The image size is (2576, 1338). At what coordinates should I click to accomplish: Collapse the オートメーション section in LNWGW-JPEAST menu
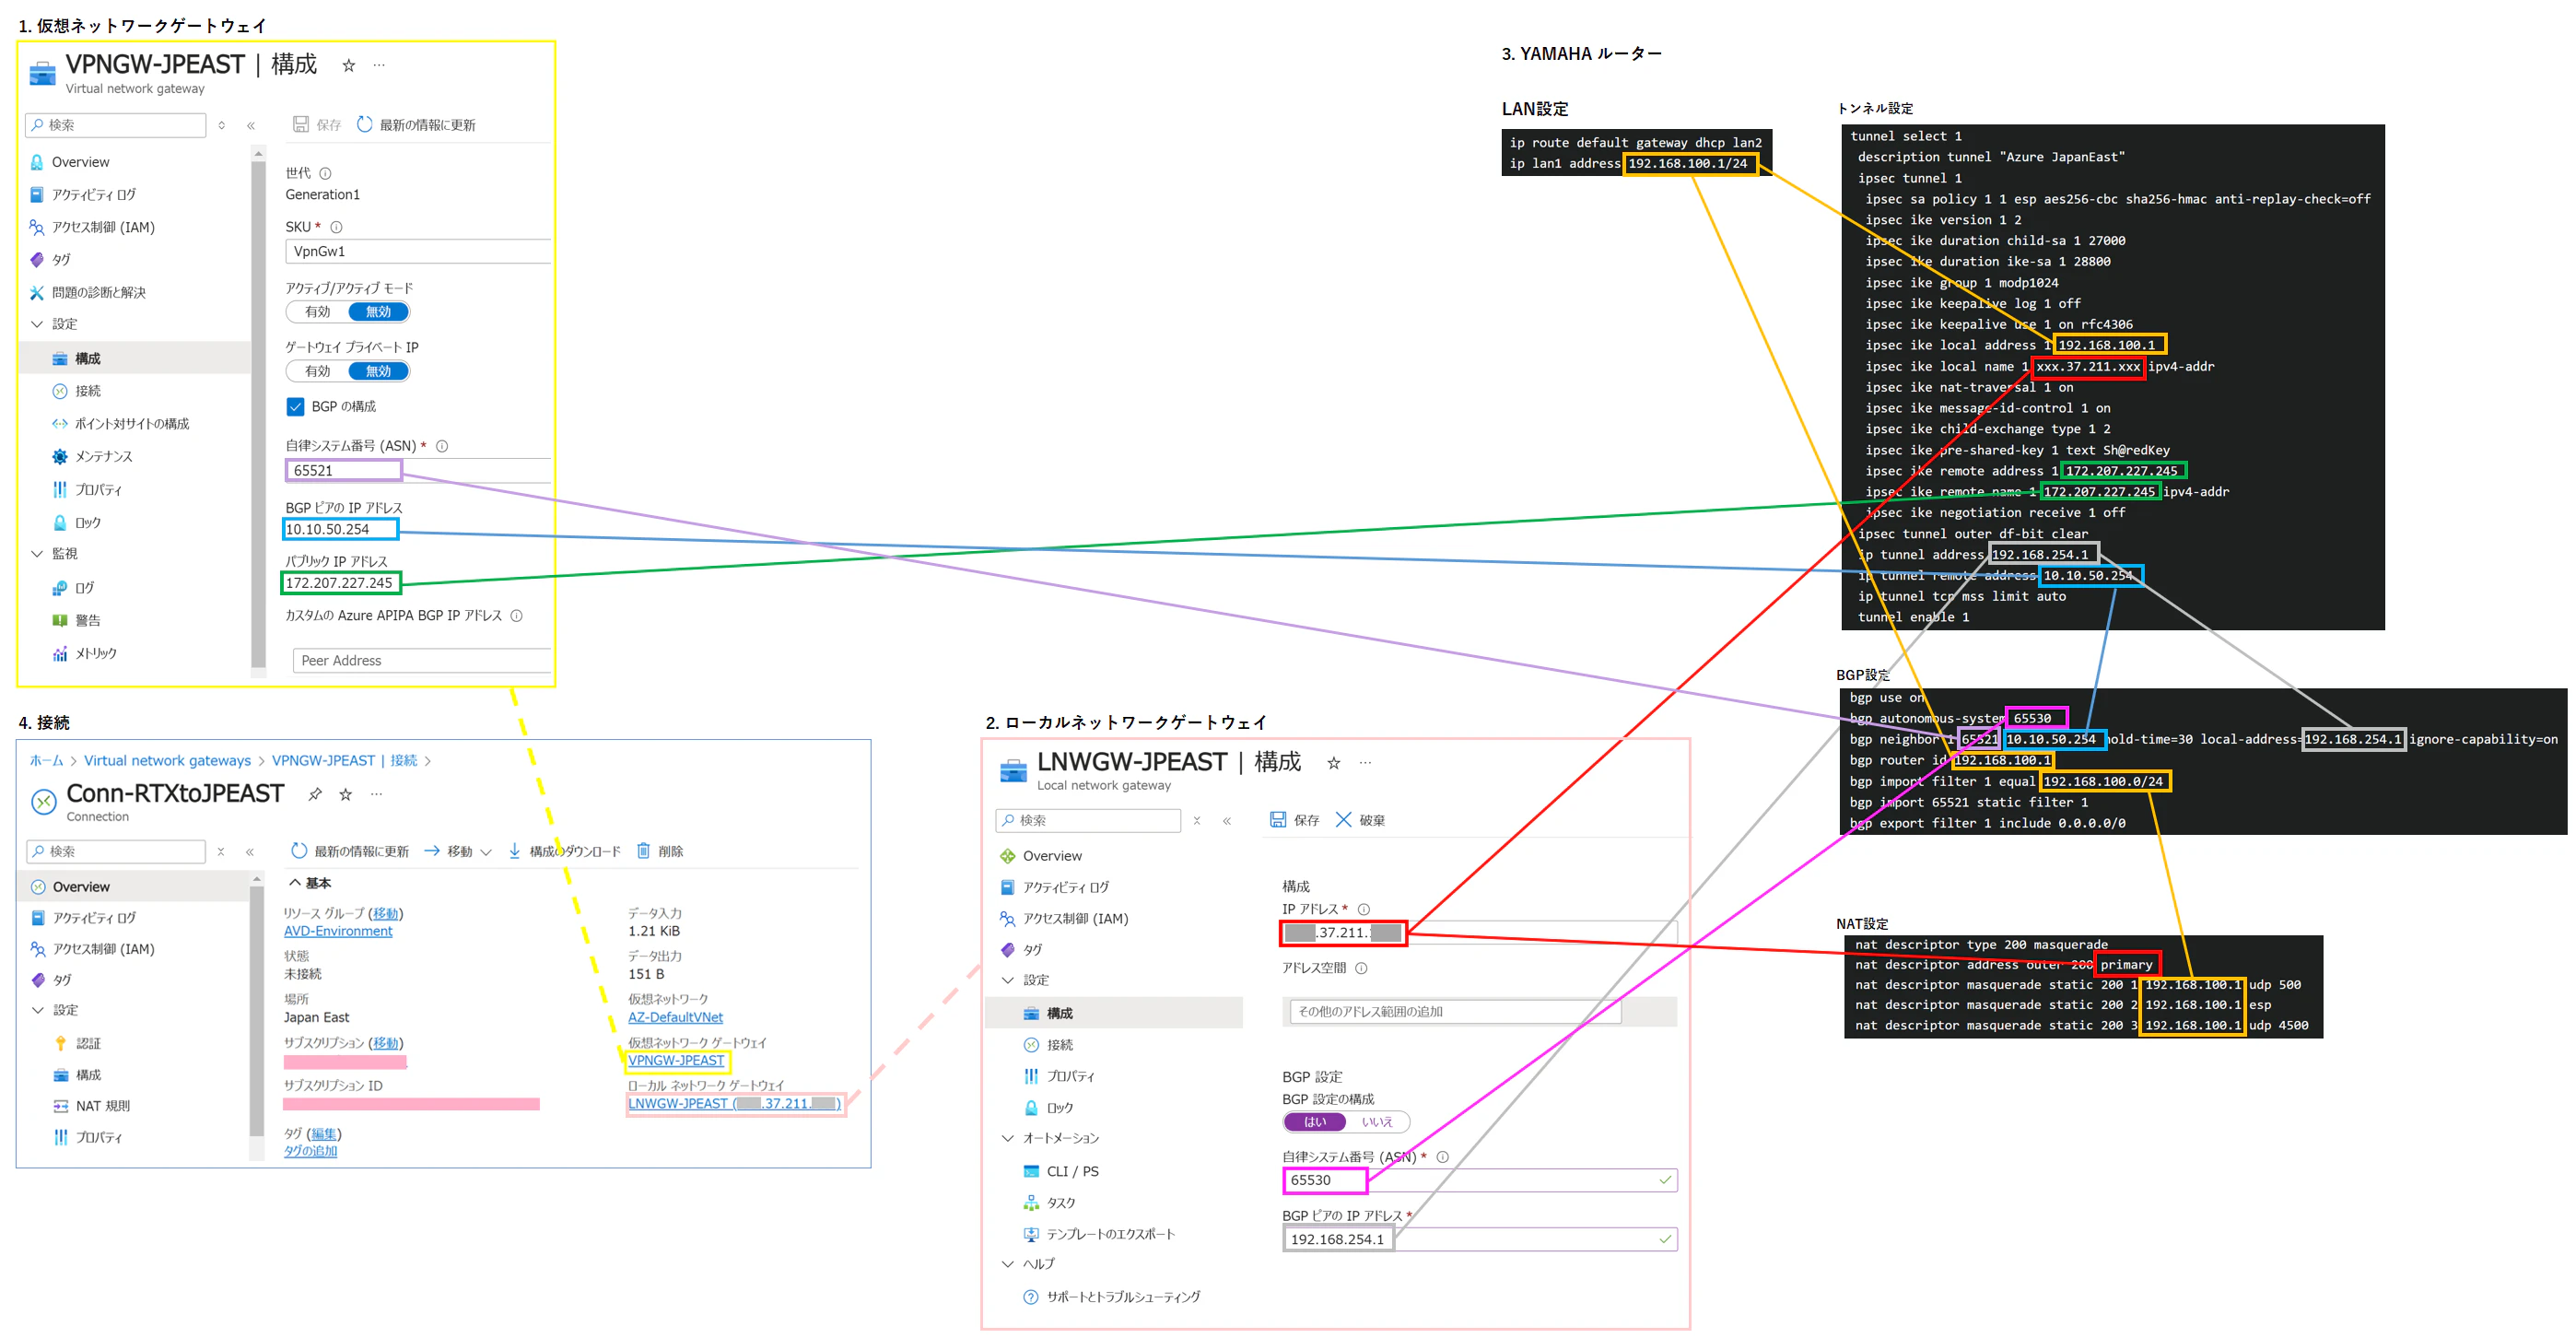coord(1008,1138)
